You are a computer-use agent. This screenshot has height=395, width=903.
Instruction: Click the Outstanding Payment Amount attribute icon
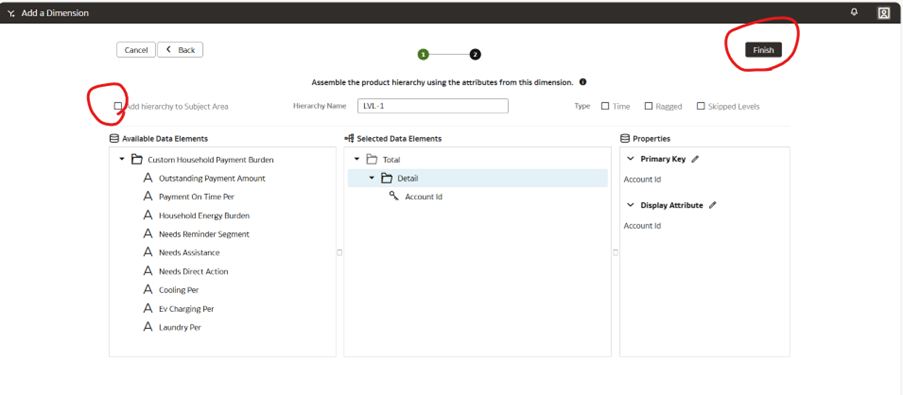coord(147,178)
